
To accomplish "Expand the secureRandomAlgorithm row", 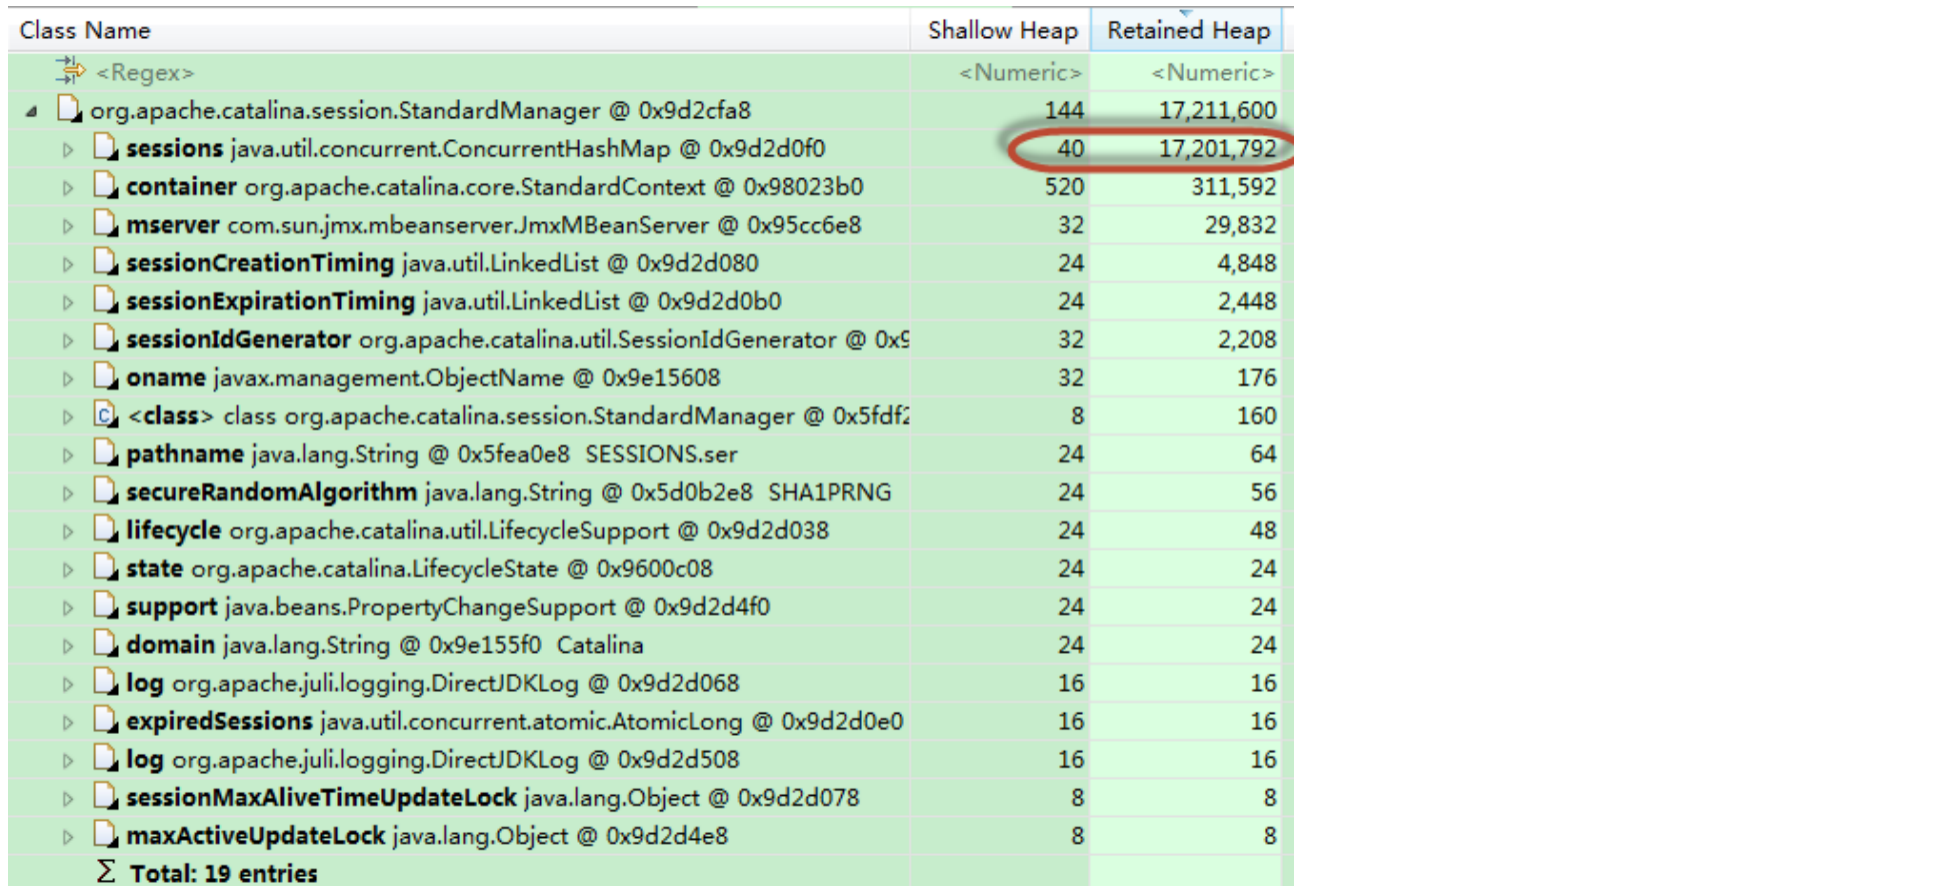I will pos(68,494).
